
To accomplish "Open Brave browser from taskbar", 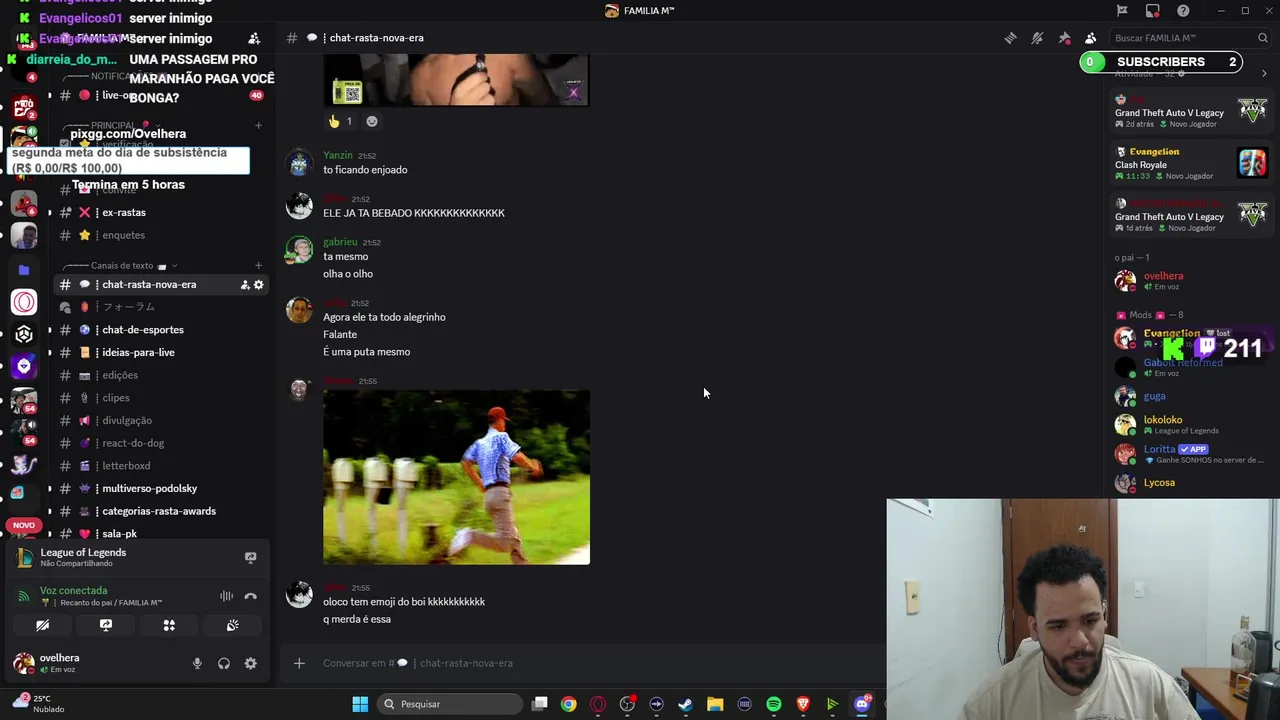I will click(x=803, y=704).
